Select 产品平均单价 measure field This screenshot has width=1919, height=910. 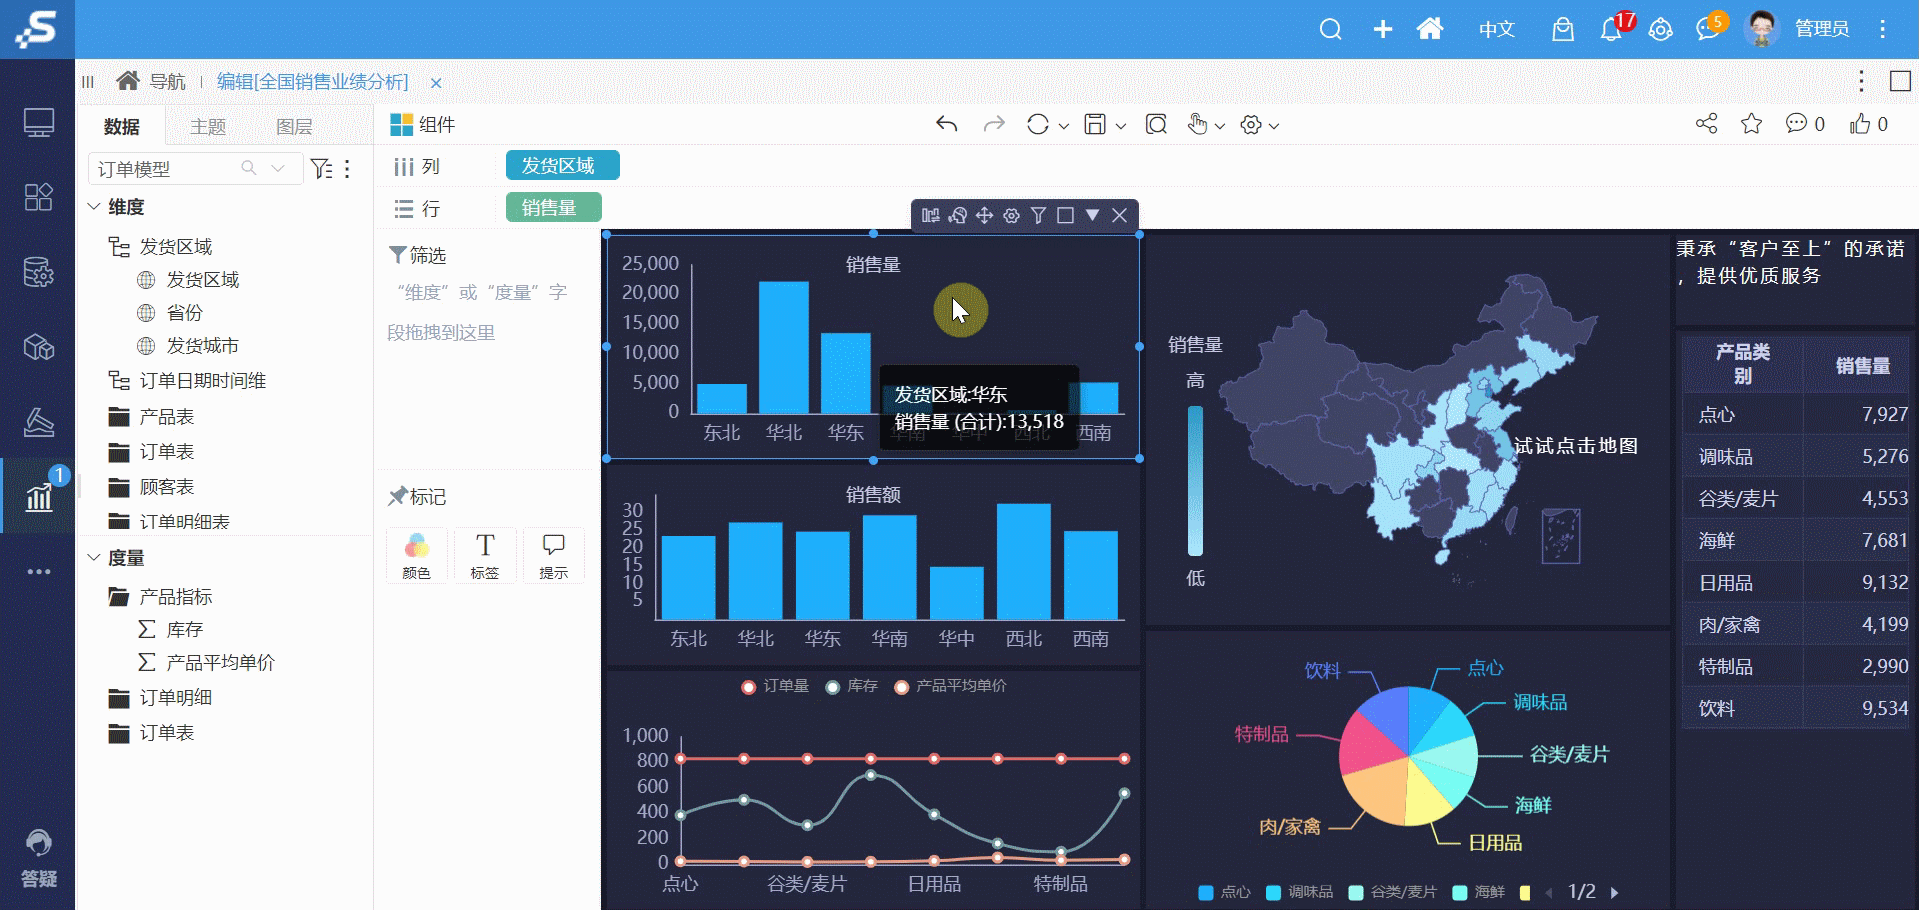click(220, 662)
